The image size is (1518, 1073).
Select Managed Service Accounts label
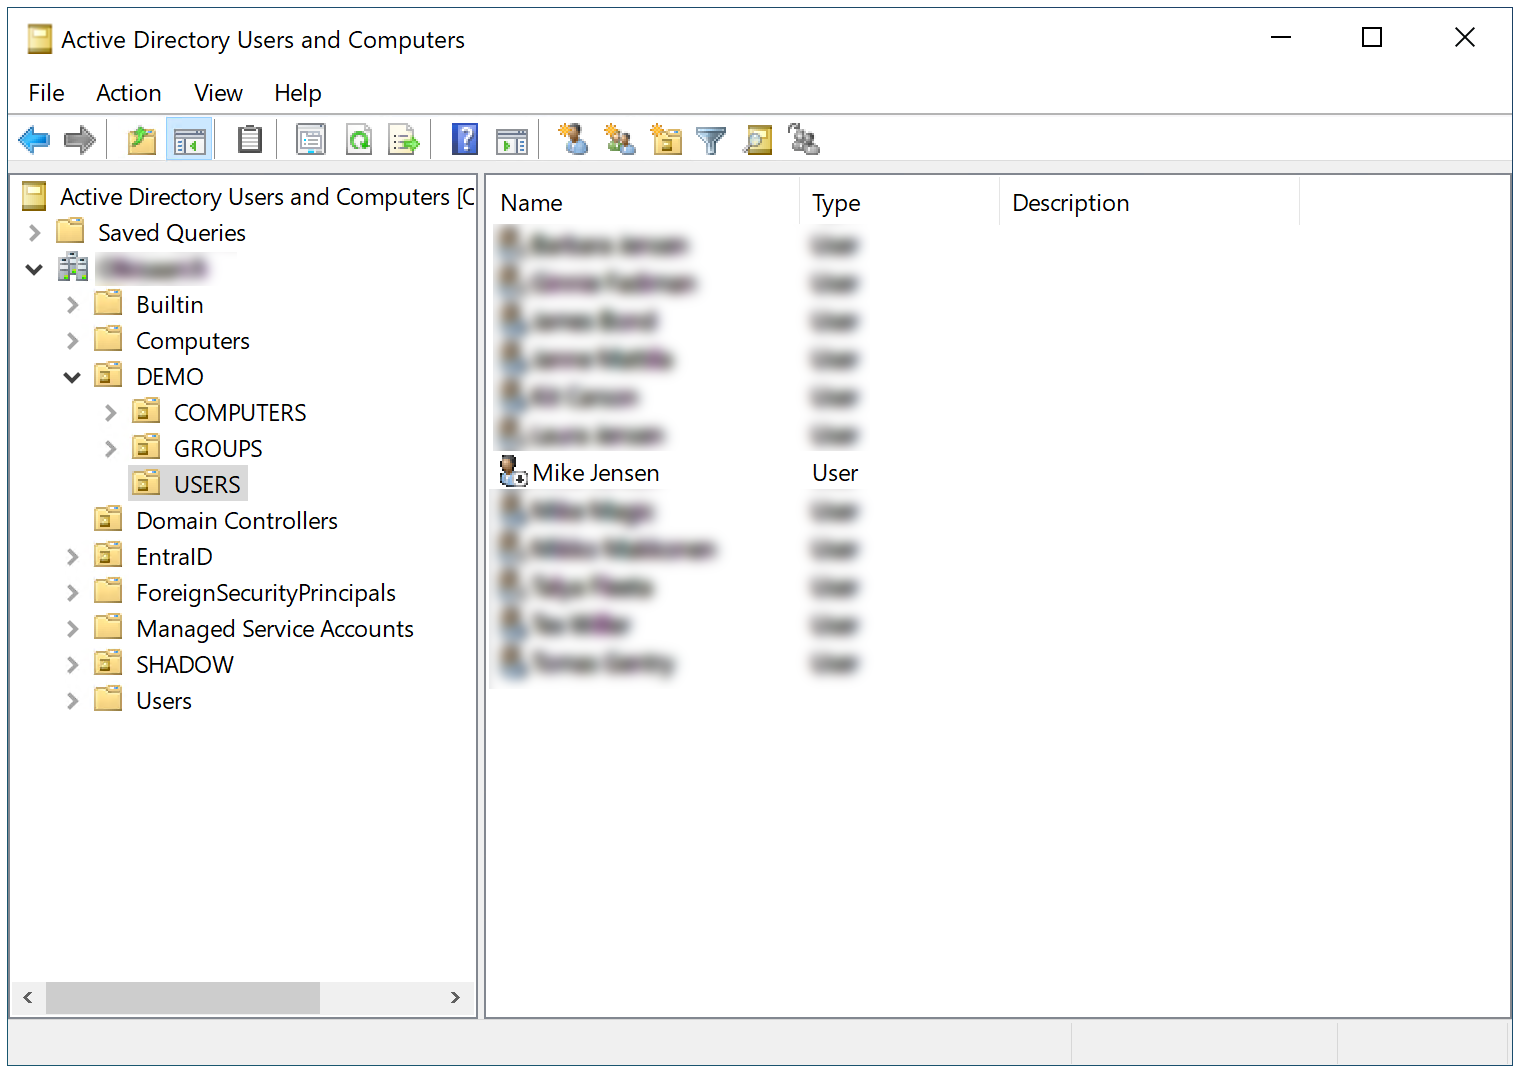(x=275, y=629)
